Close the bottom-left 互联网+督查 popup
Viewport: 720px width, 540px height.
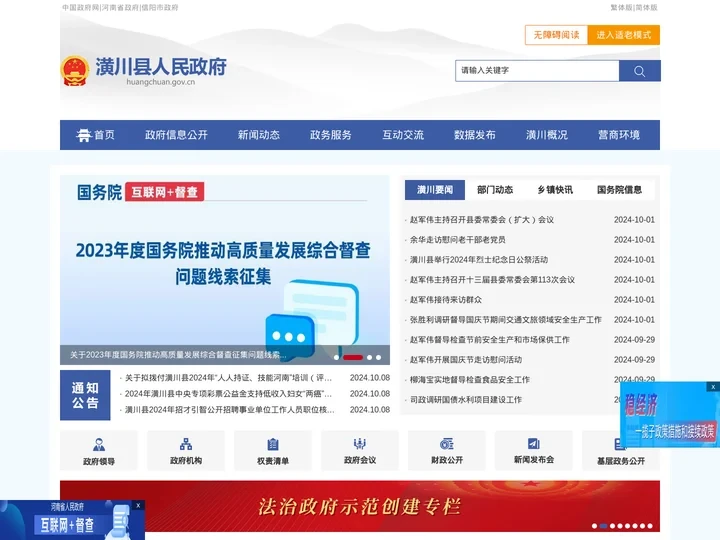138,506
